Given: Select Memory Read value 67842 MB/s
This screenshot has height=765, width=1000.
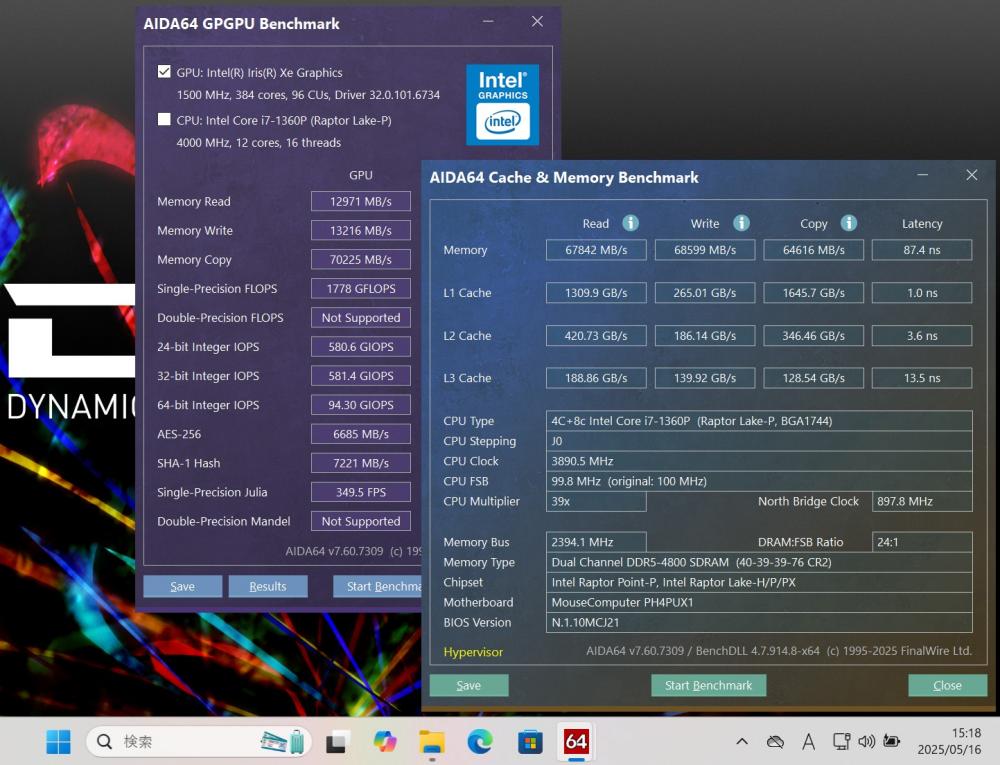Looking at the screenshot, I should point(596,250).
